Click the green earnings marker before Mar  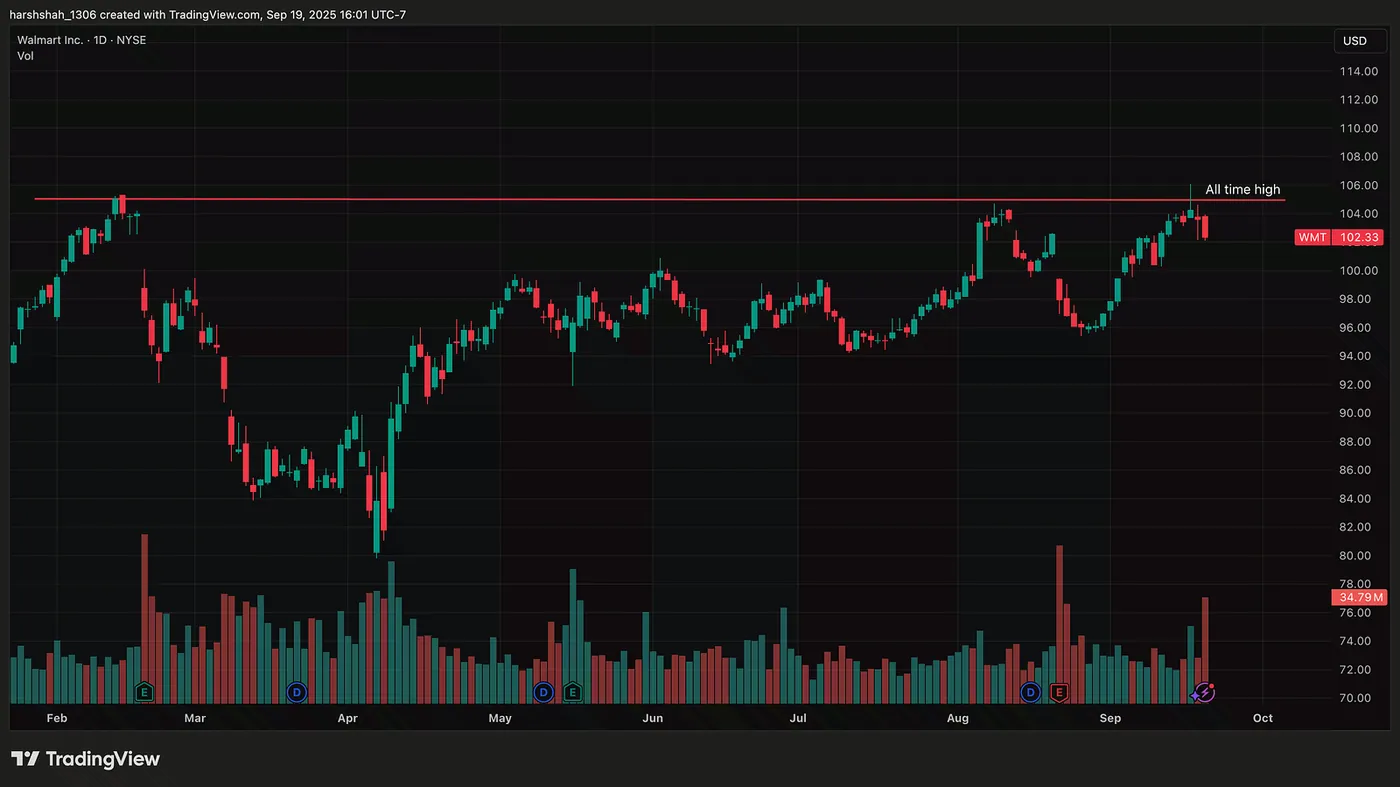pos(145,691)
